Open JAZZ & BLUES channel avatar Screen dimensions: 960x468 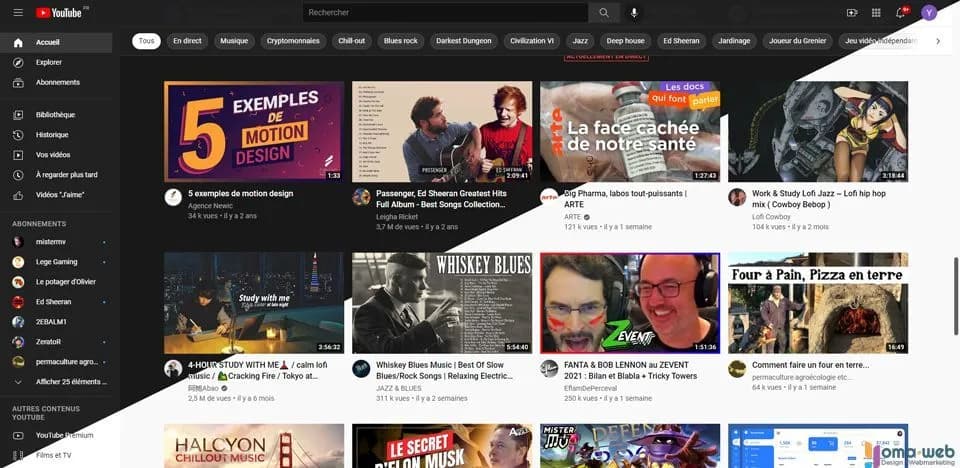tap(361, 369)
